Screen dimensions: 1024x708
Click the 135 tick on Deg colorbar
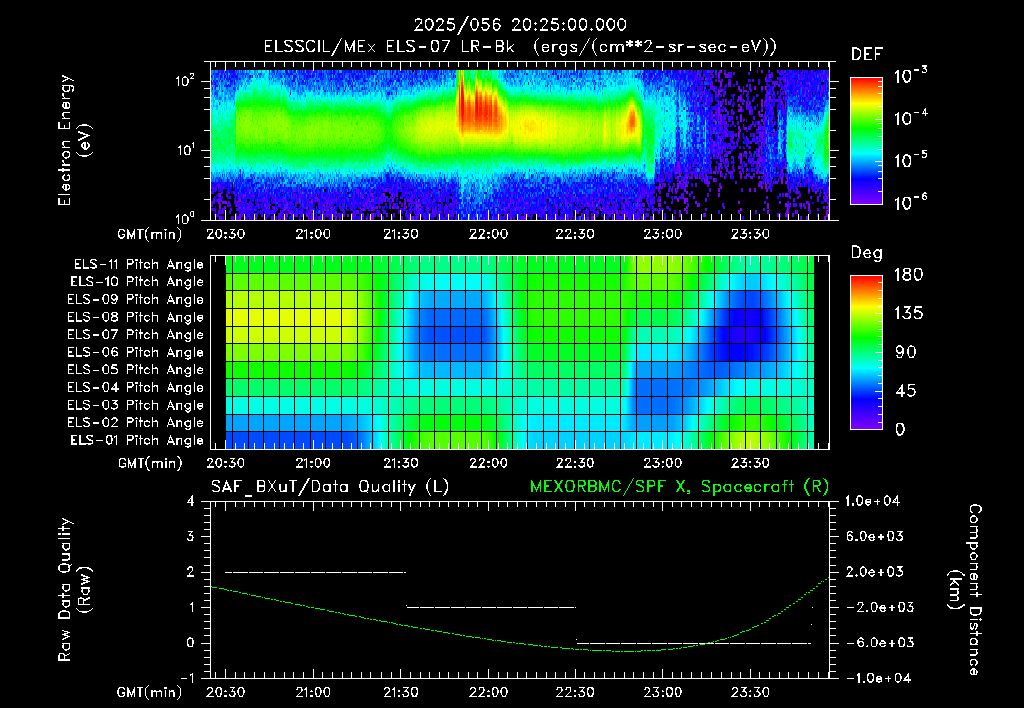click(908, 314)
